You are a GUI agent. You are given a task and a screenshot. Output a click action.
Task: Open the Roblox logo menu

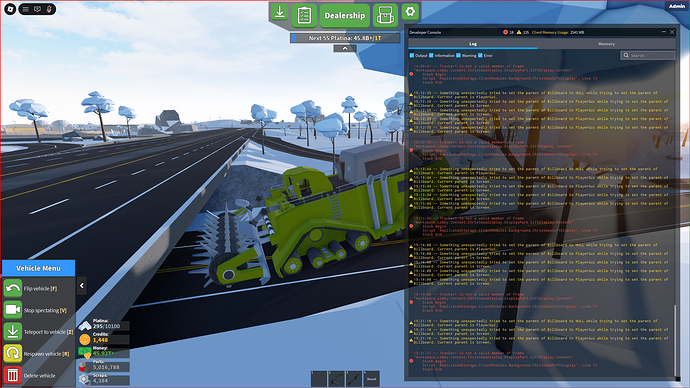coord(10,9)
